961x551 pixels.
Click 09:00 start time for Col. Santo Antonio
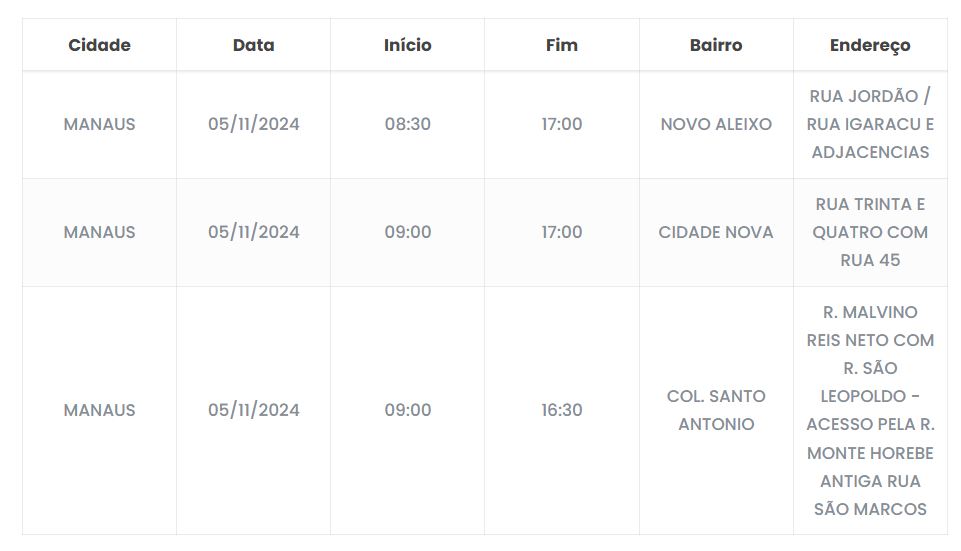(x=408, y=410)
